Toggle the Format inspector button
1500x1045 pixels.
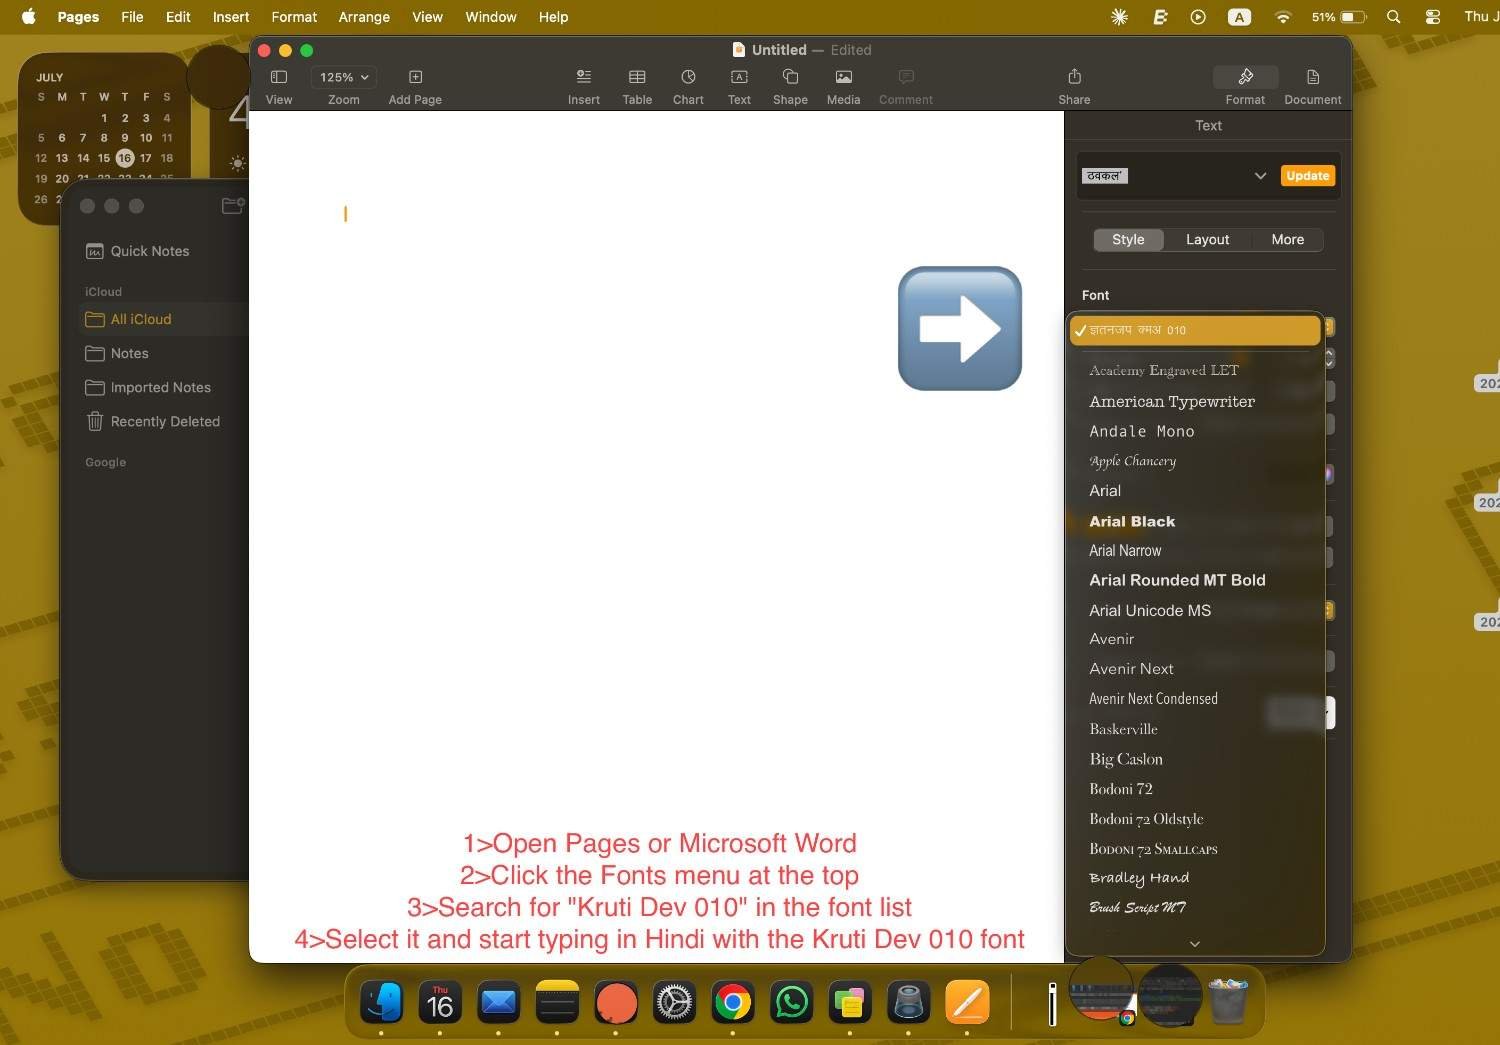click(x=1245, y=77)
